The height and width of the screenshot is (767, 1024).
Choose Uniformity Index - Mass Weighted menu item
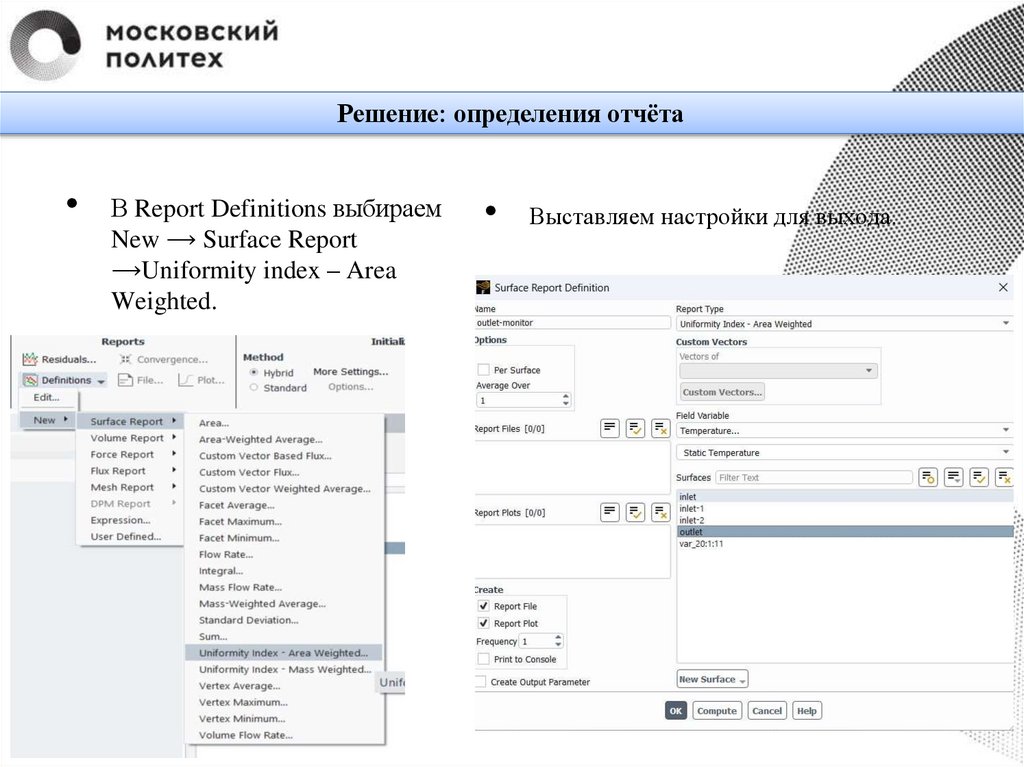284,670
